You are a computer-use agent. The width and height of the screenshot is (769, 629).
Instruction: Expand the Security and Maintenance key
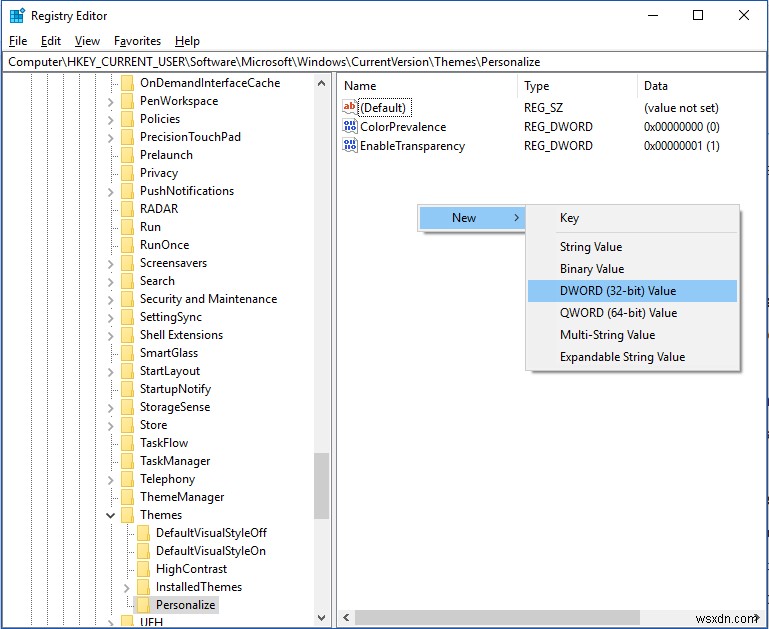111,300
